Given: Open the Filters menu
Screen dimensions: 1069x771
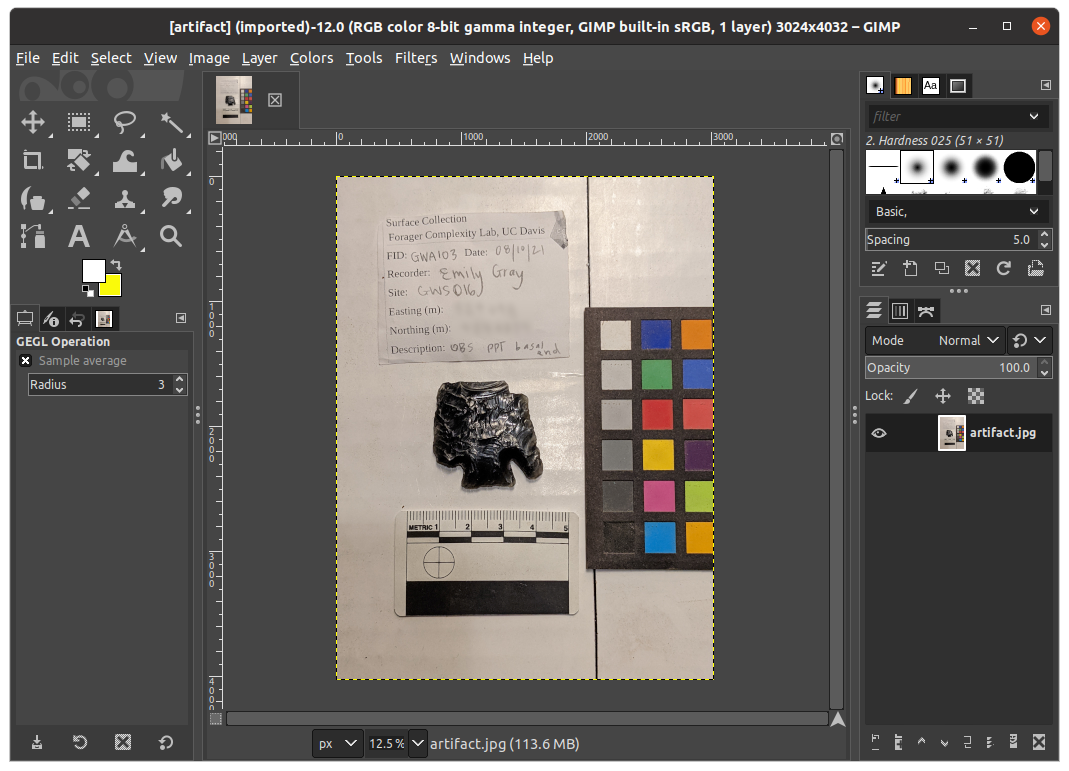Looking at the screenshot, I should 416,58.
